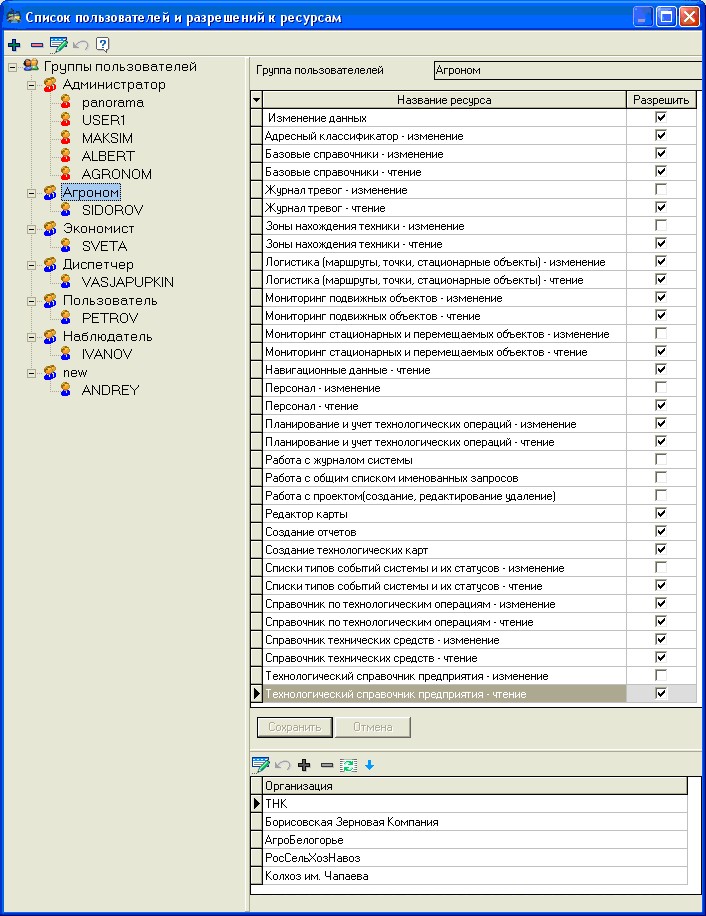Enable 'Журнал тревог - изменение' permission checkbox
This screenshot has width=706, height=916.
pyautogui.click(x=660, y=189)
